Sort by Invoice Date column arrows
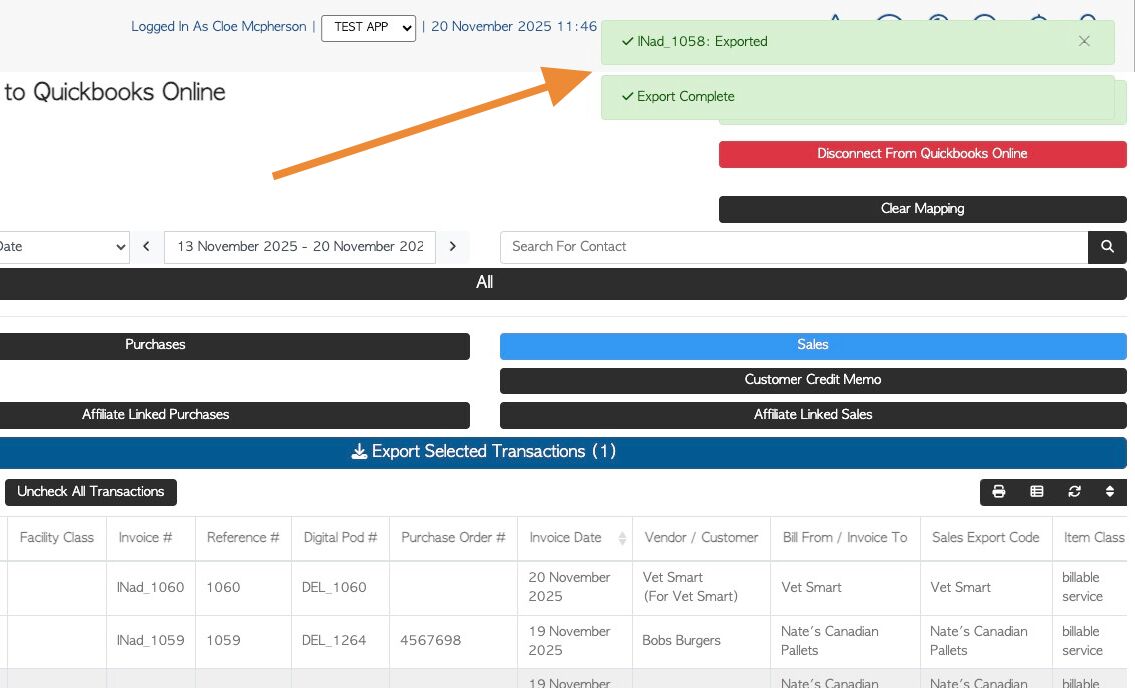1135x688 pixels. tap(622, 538)
